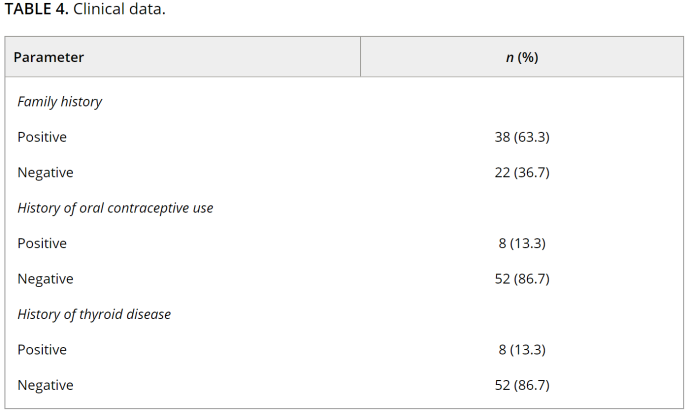Select the Family history row label
This screenshot has width=691, height=416.
point(59,102)
